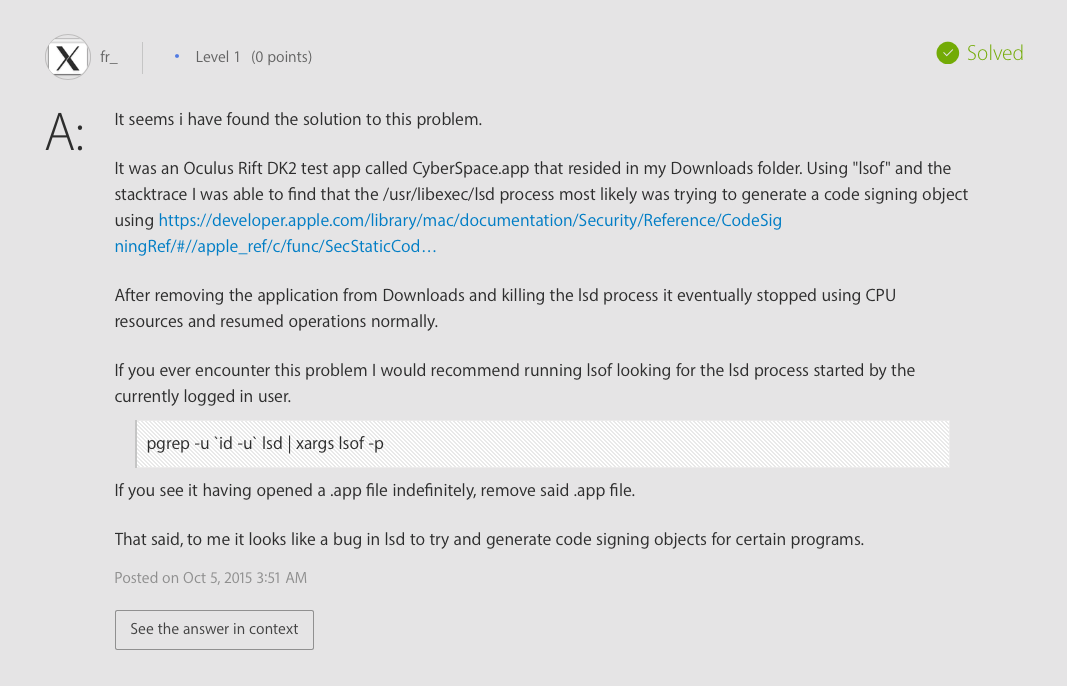
Task: Click the pgrep command code block
Action: point(542,444)
